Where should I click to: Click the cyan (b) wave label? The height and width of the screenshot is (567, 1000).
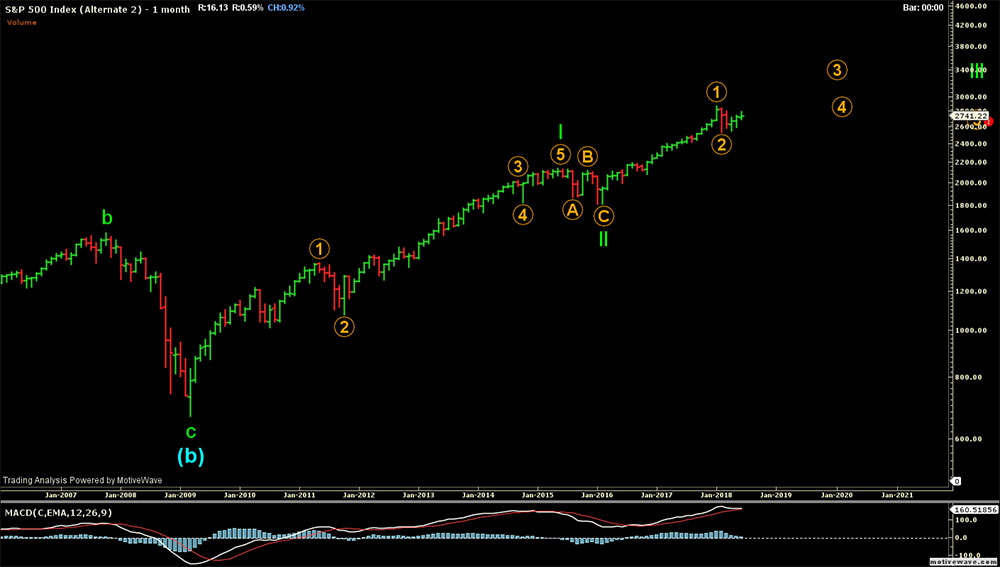point(190,457)
